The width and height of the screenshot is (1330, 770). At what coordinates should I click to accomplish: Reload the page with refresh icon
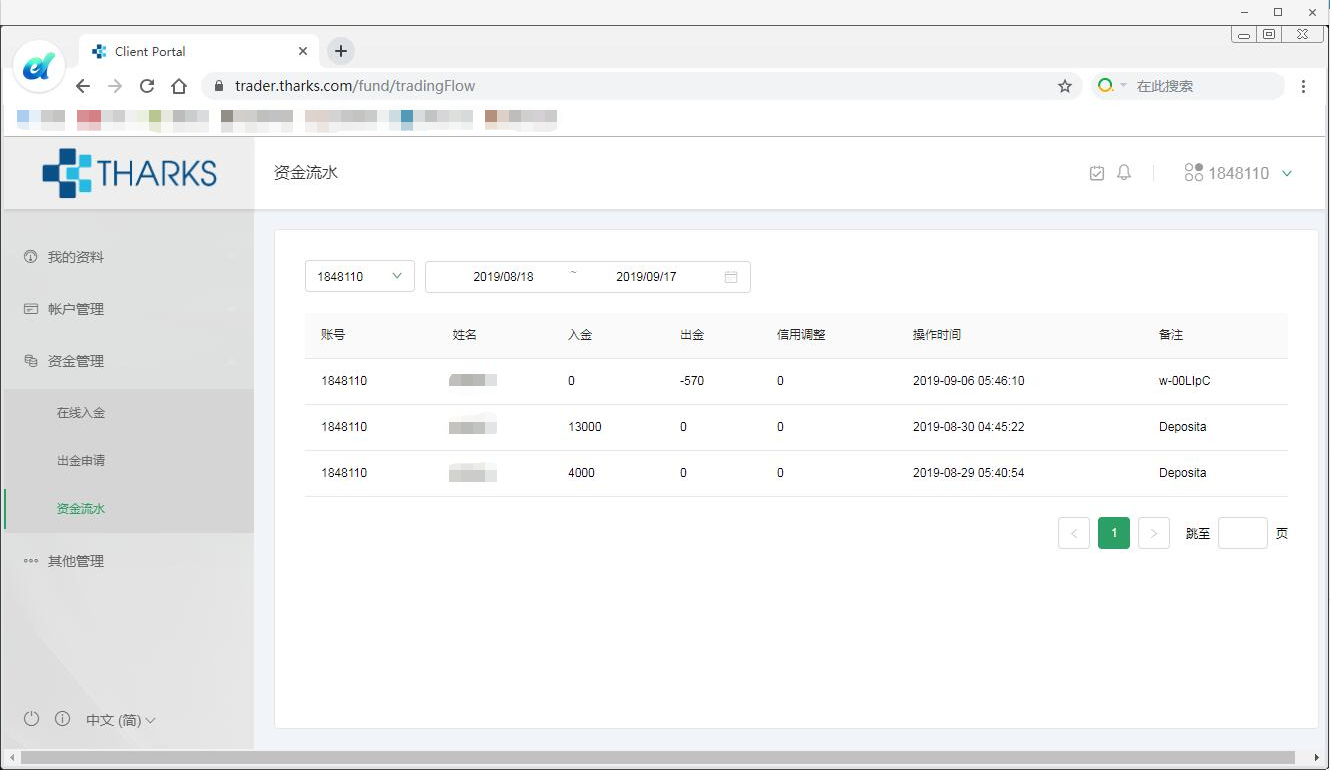click(x=147, y=86)
